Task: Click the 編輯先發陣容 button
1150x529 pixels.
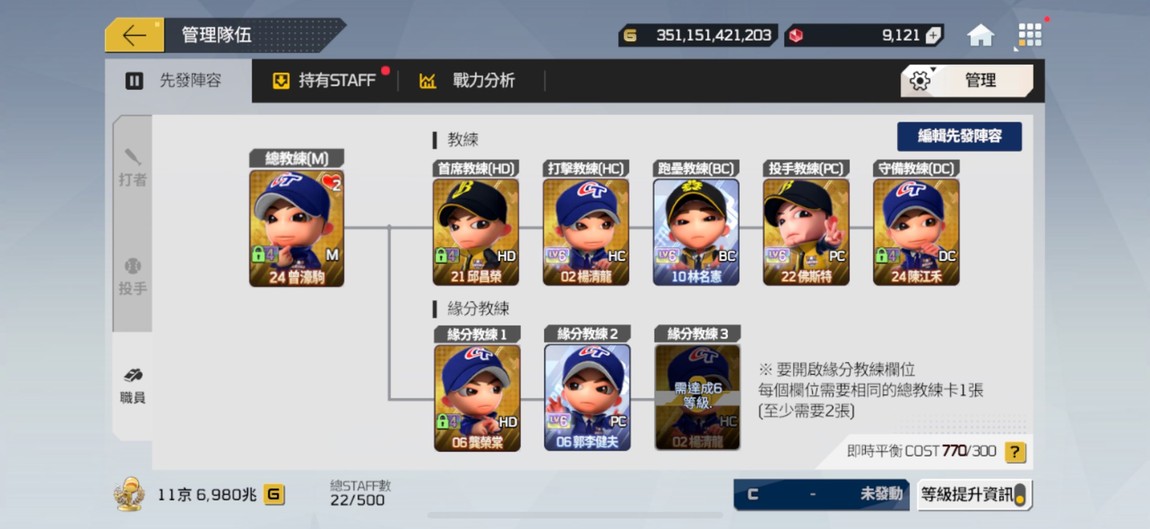Action: pyautogui.click(x=959, y=136)
